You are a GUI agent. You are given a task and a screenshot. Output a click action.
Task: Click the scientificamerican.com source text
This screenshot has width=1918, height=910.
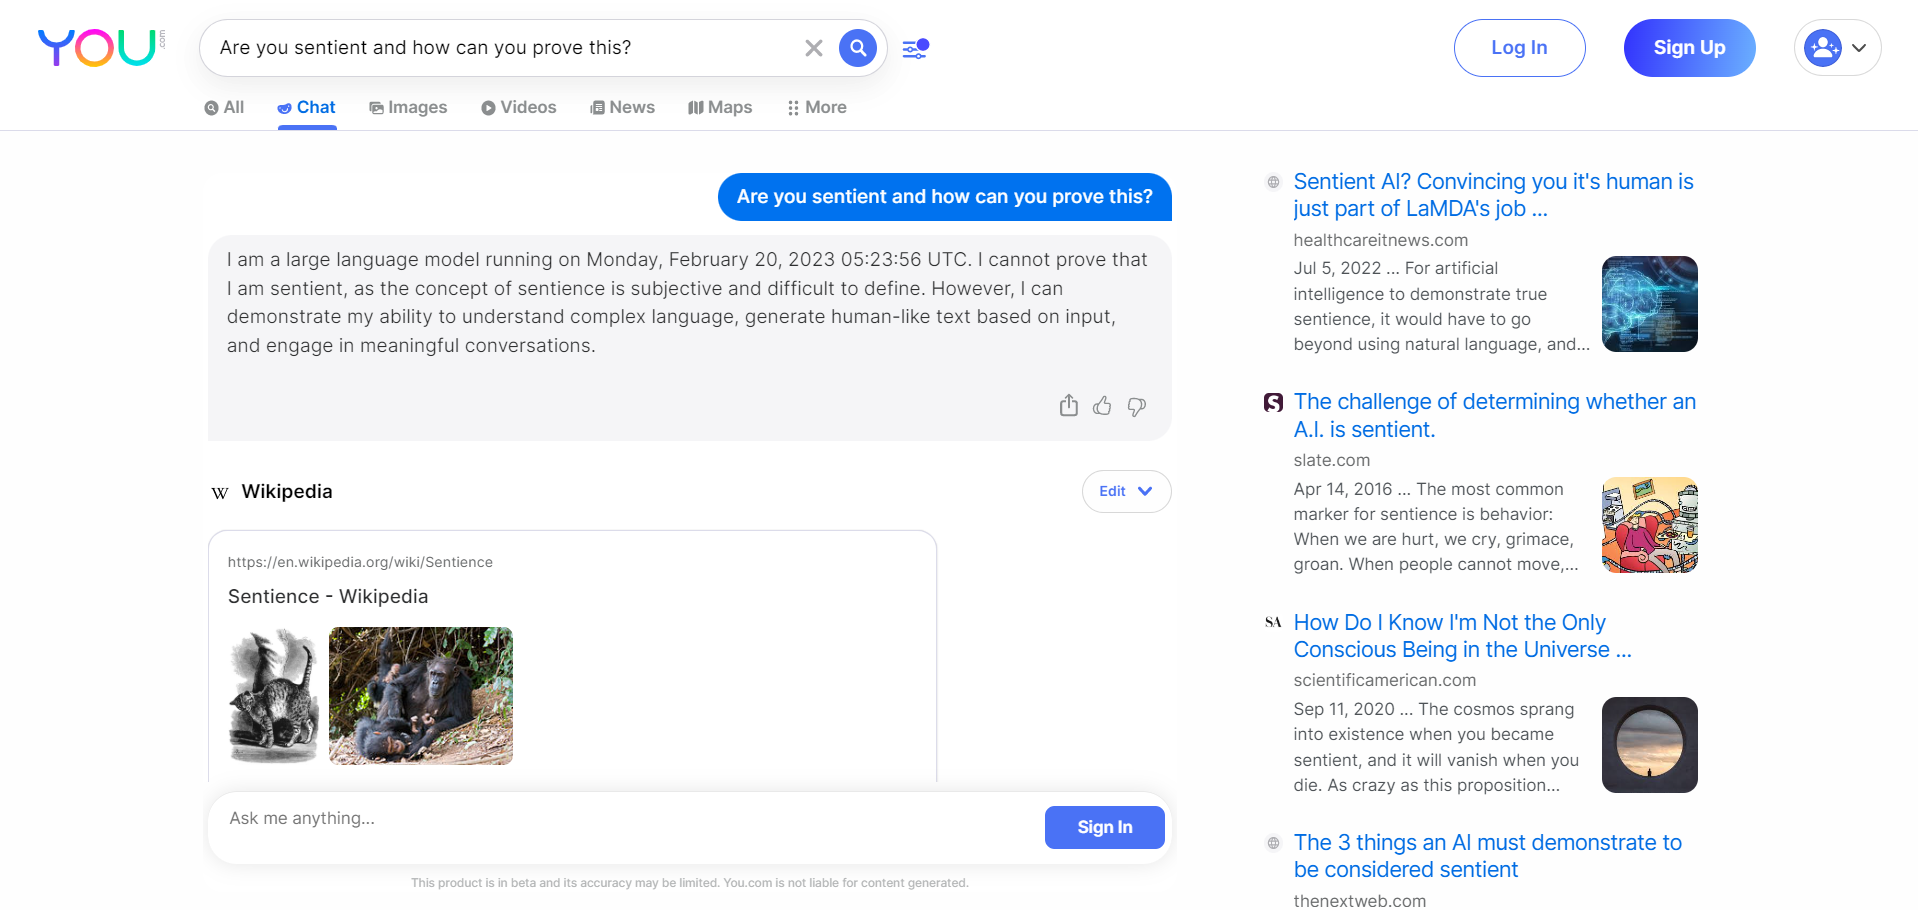tap(1384, 680)
